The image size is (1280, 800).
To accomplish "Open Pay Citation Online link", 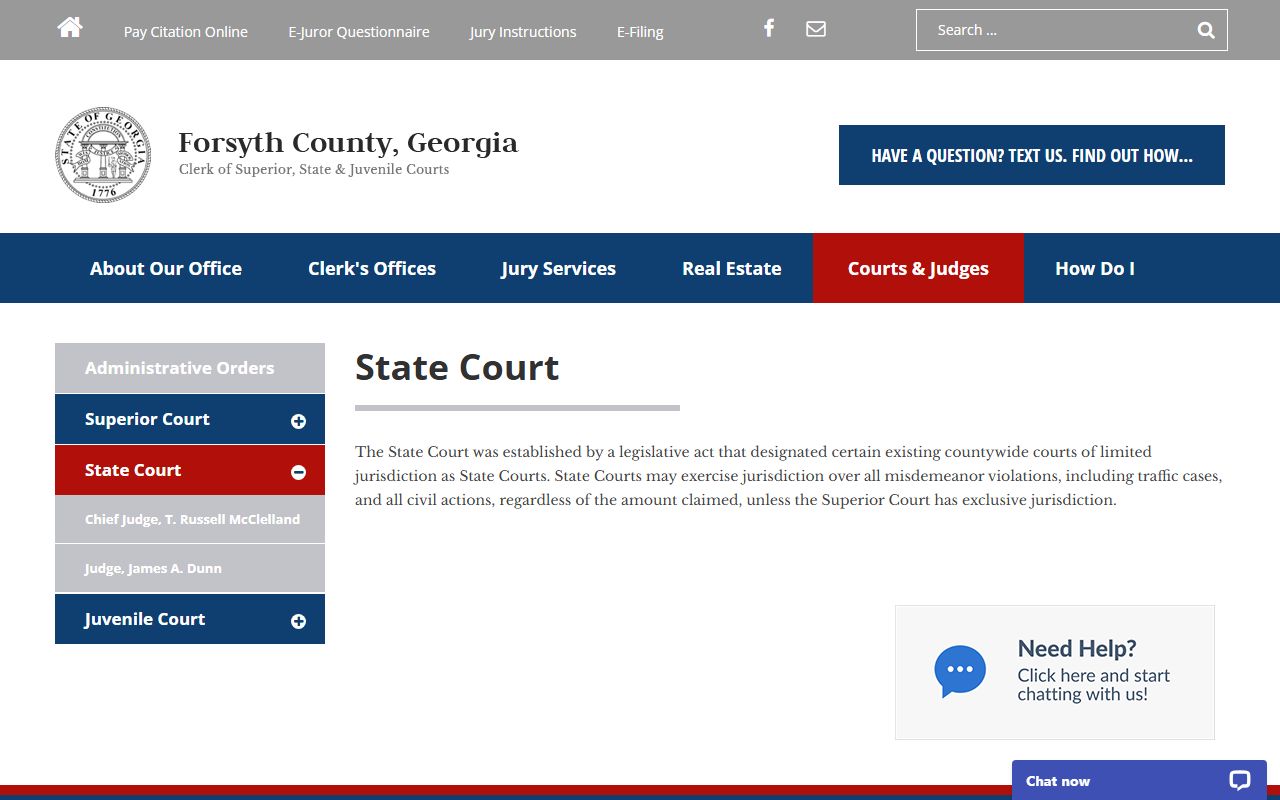I will coord(186,32).
